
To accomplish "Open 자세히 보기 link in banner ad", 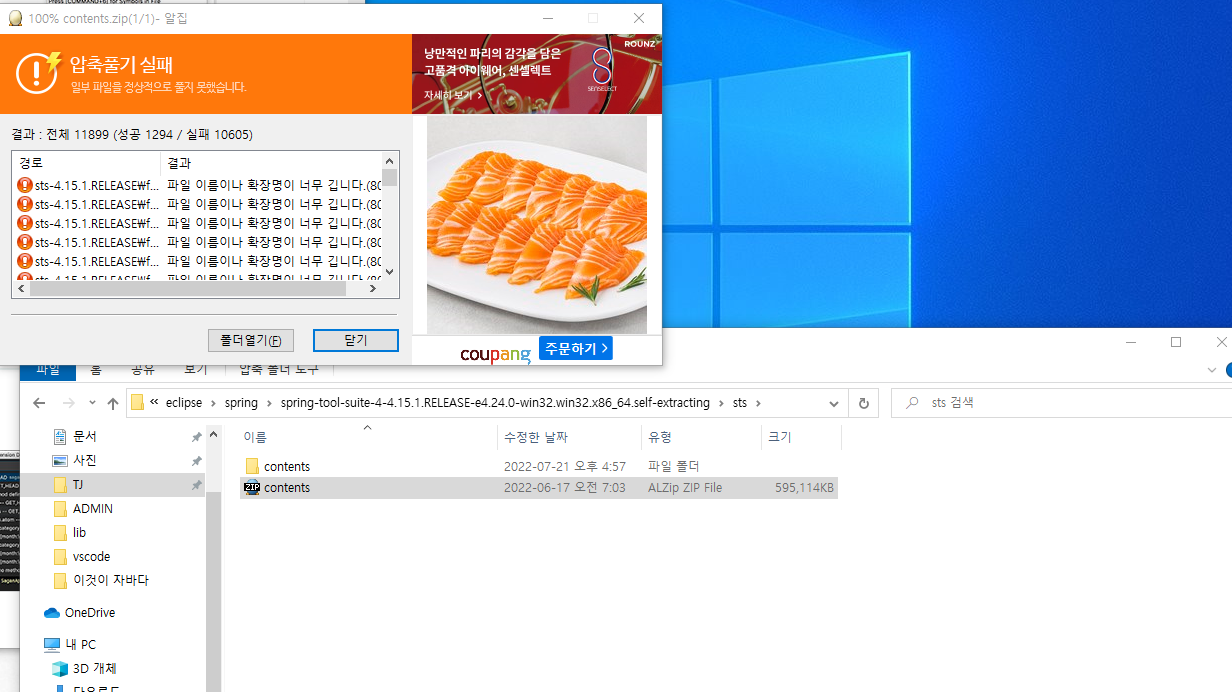I will tap(453, 95).
